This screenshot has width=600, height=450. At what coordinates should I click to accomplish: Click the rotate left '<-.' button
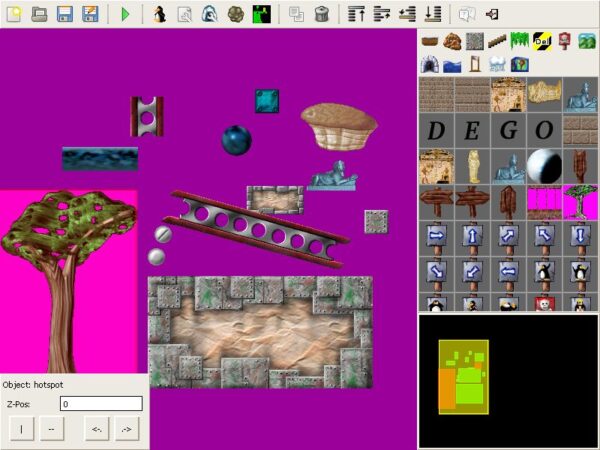click(97, 430)
